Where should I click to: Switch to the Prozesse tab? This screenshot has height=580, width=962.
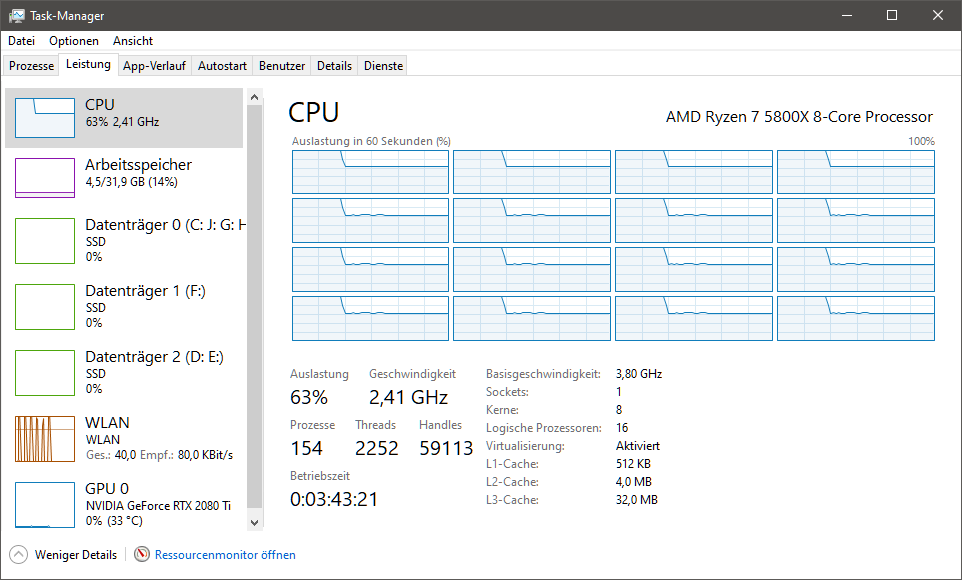click(x=31, y=66)
